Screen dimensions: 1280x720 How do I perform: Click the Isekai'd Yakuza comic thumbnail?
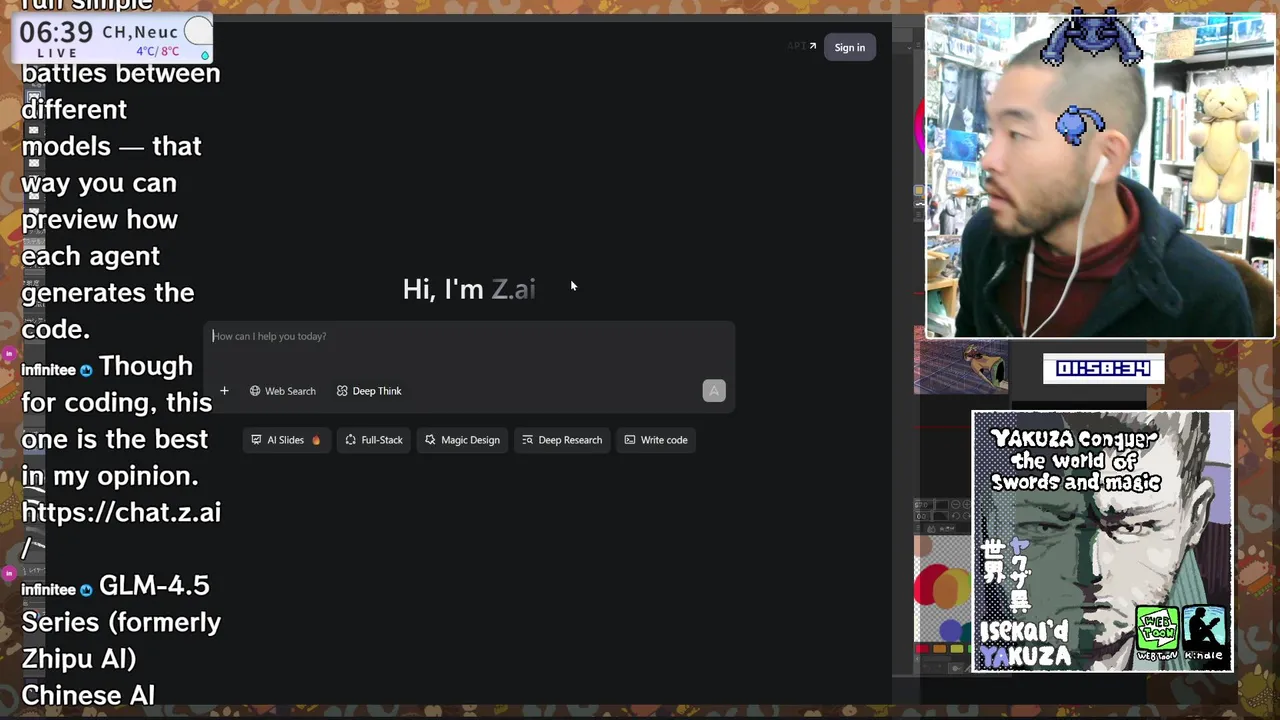point(1102,541)
